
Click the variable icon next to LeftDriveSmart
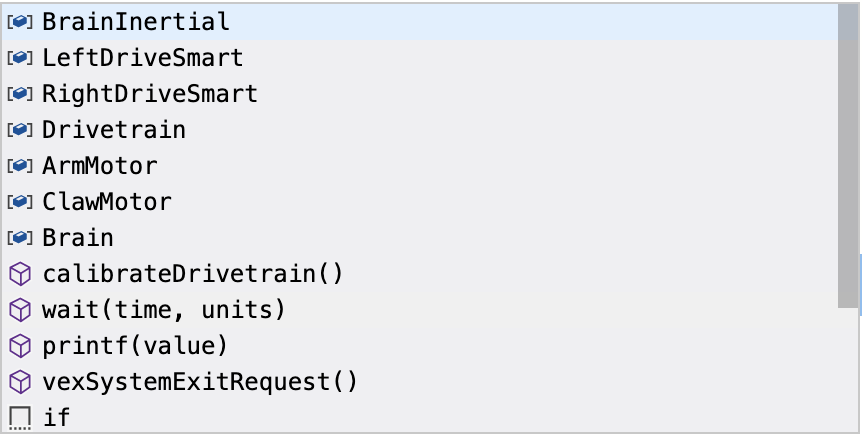pos(20,57)
